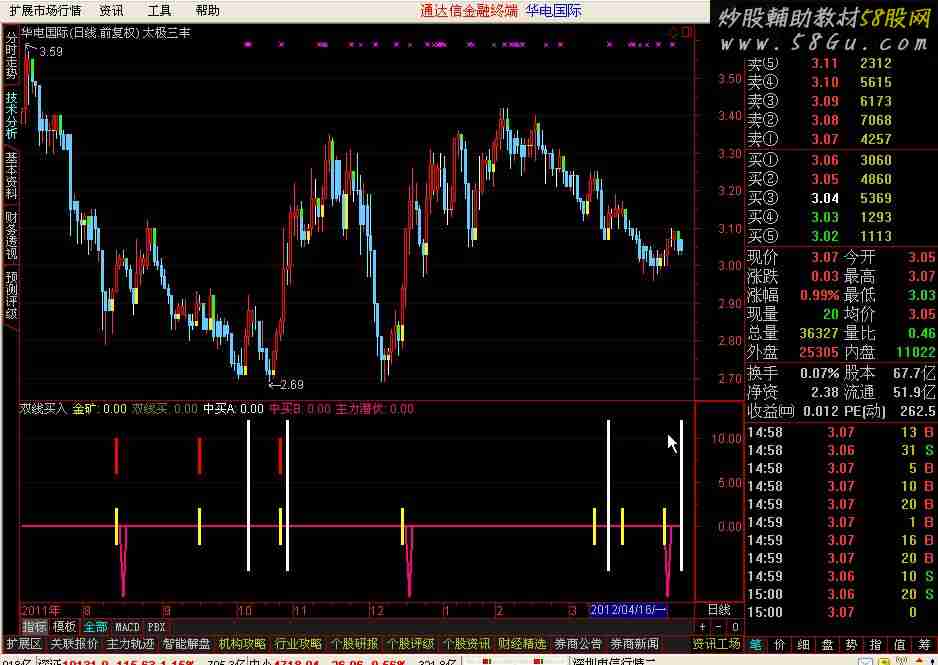This screenshot has height=665, width=938.
Task: Open the 帮助 menu
Action: coord(207,10)
